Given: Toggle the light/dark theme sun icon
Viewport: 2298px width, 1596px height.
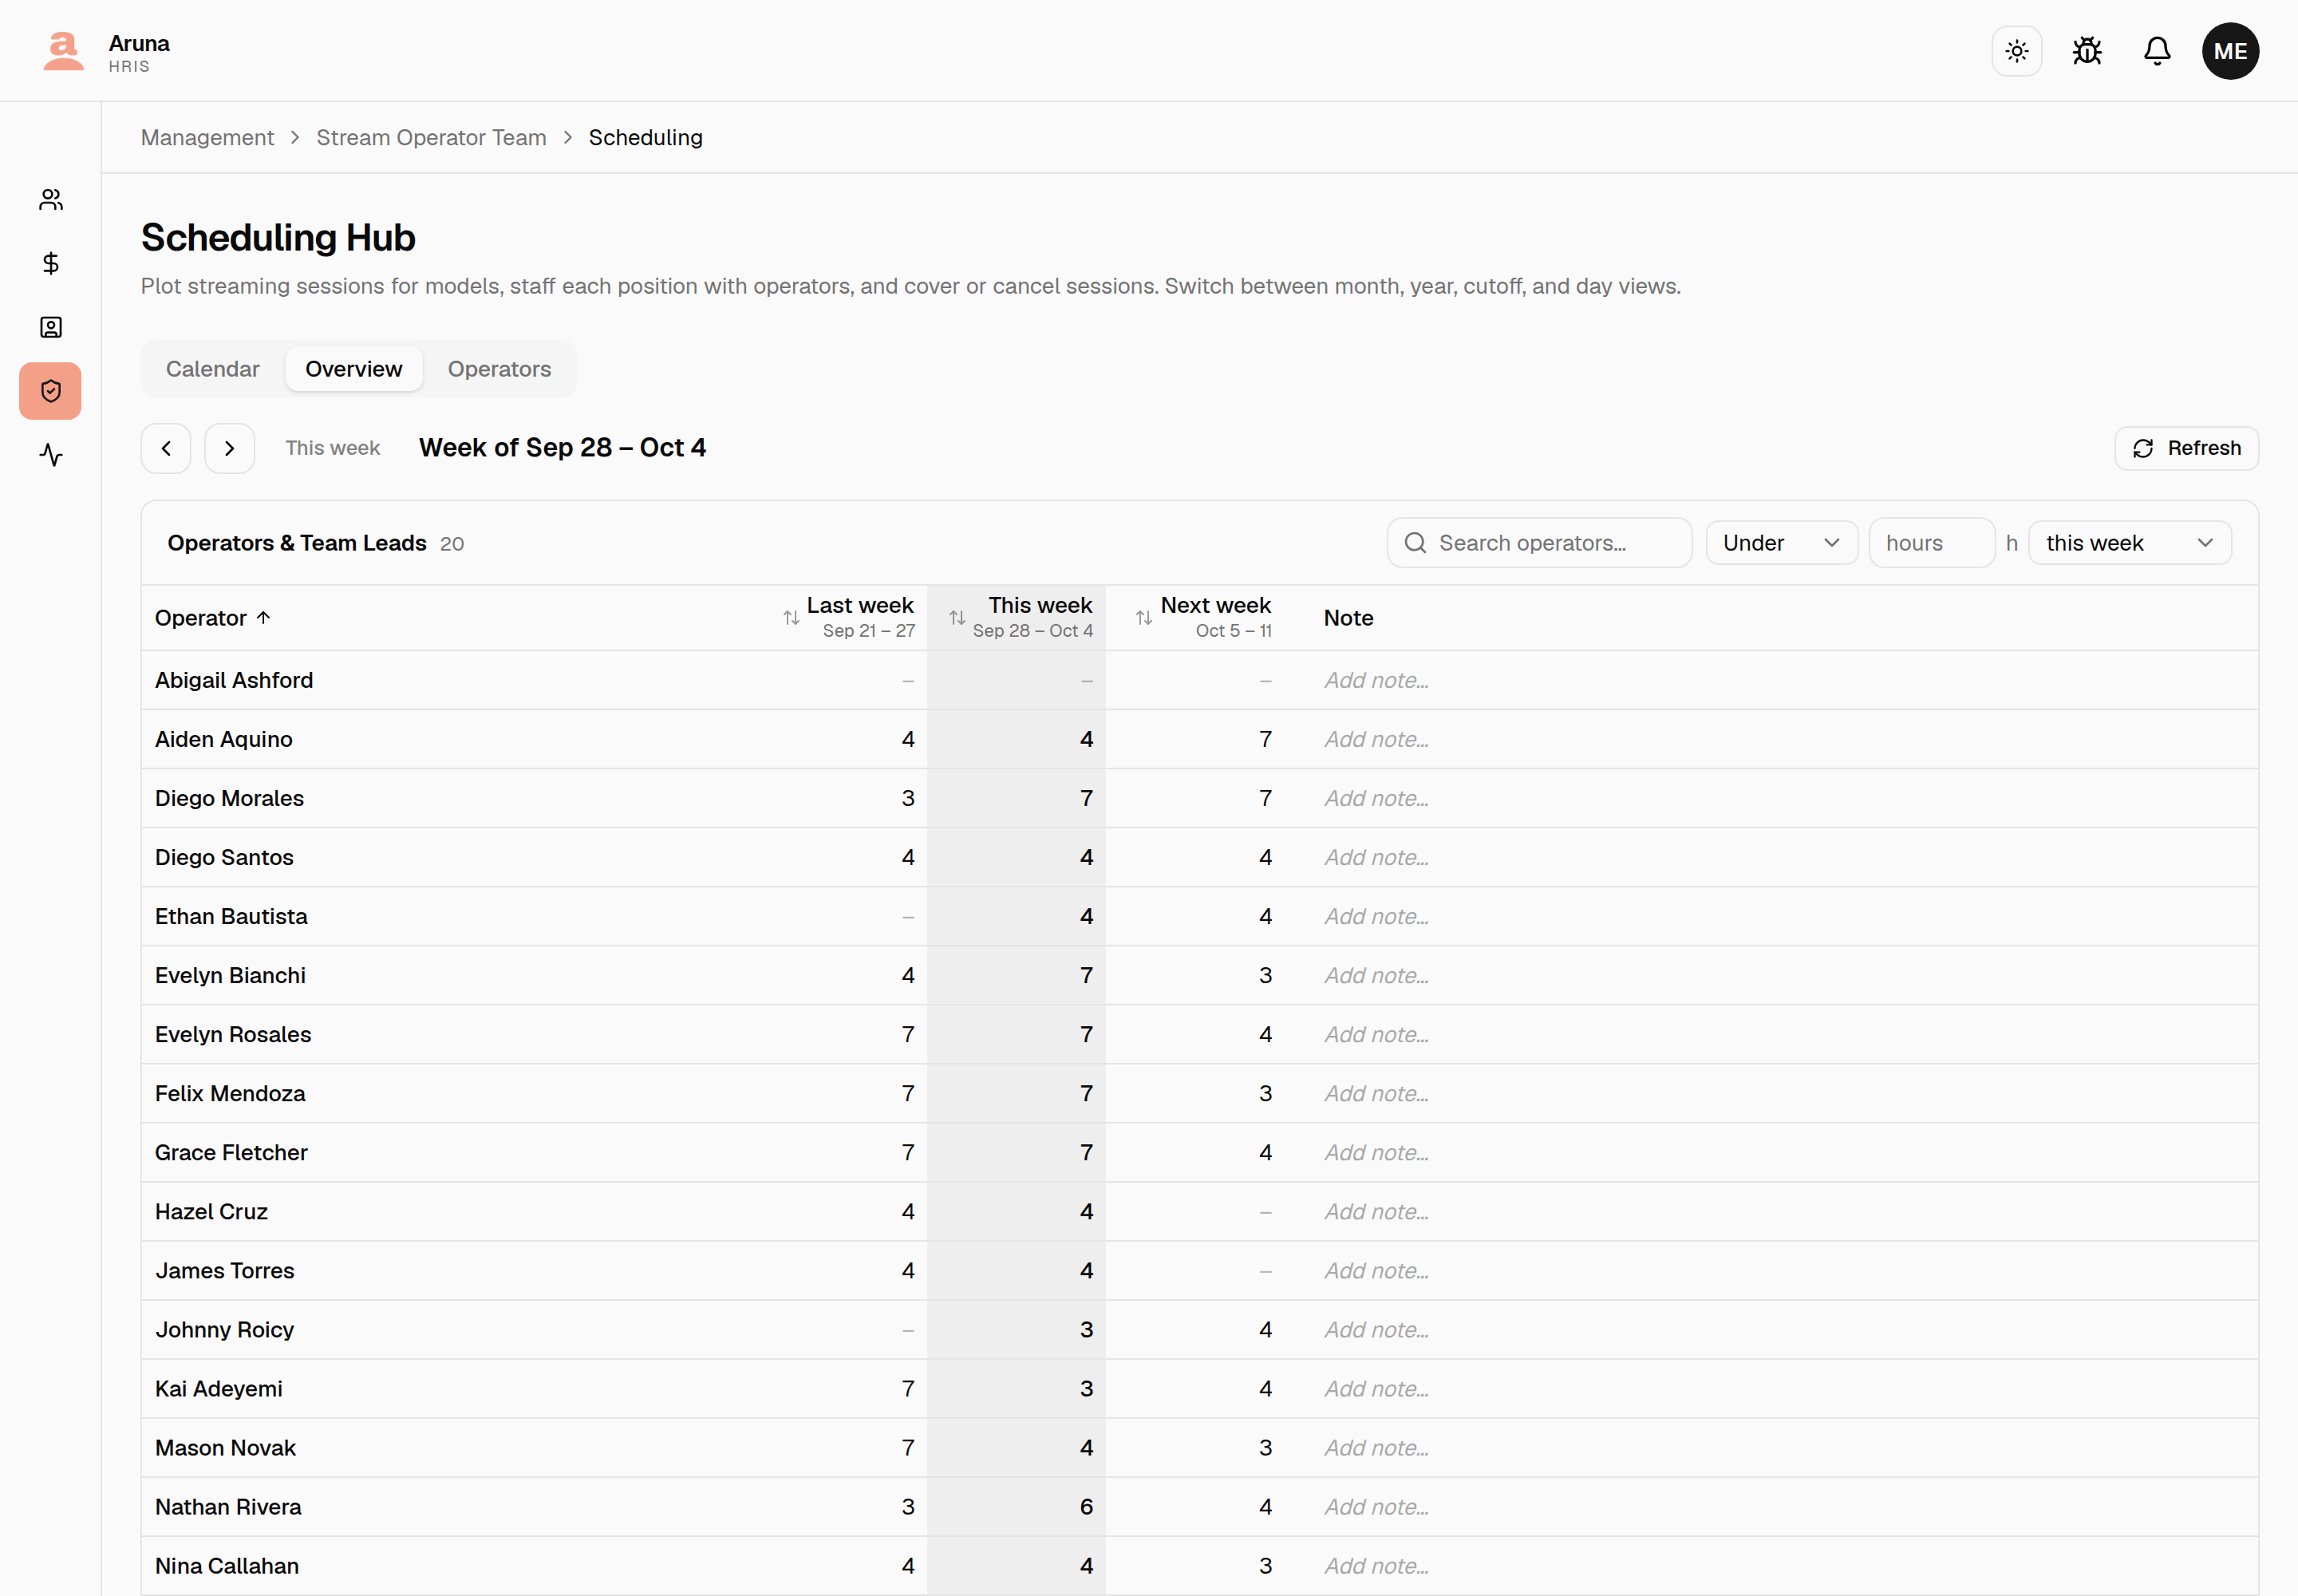Looking at the screenshot, I should click(2016, 51).
